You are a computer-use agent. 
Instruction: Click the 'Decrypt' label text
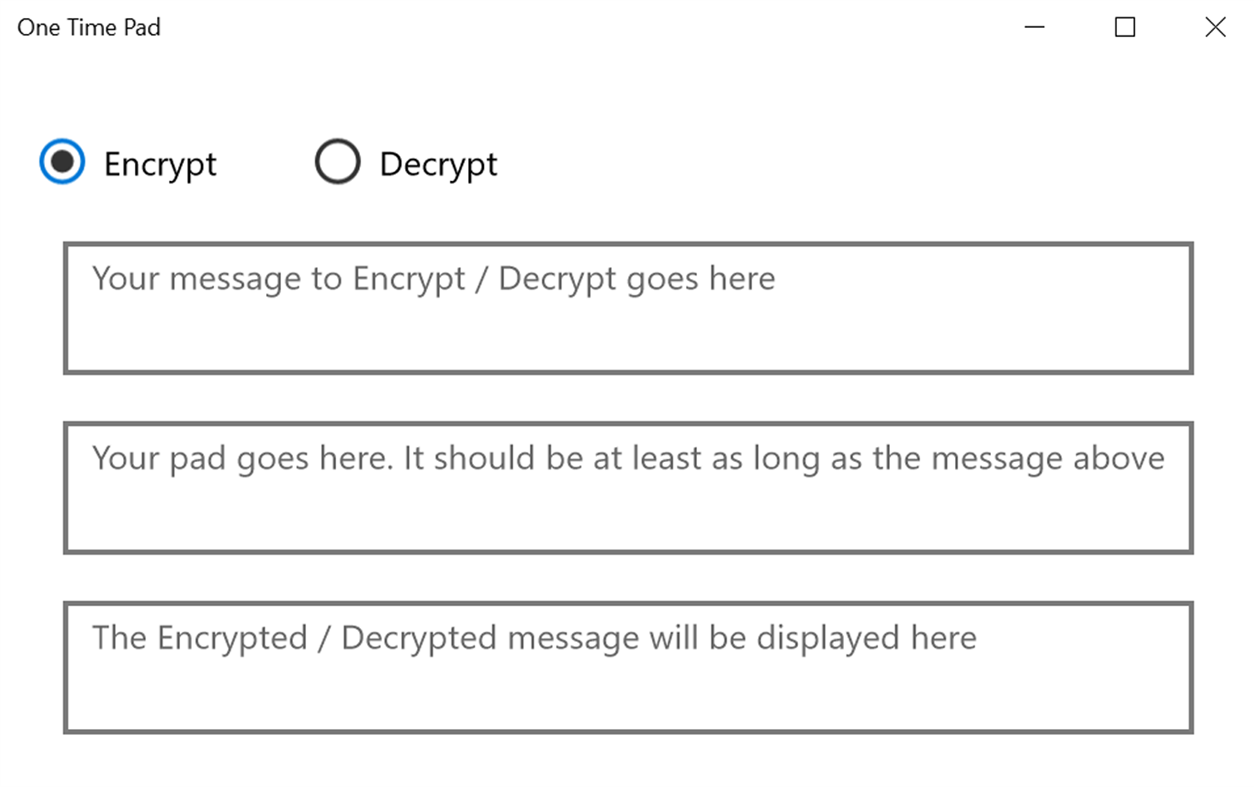438,164
